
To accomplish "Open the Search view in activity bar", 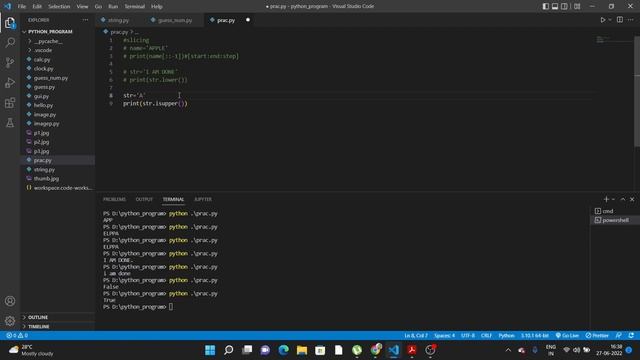I will click(10, 42).
